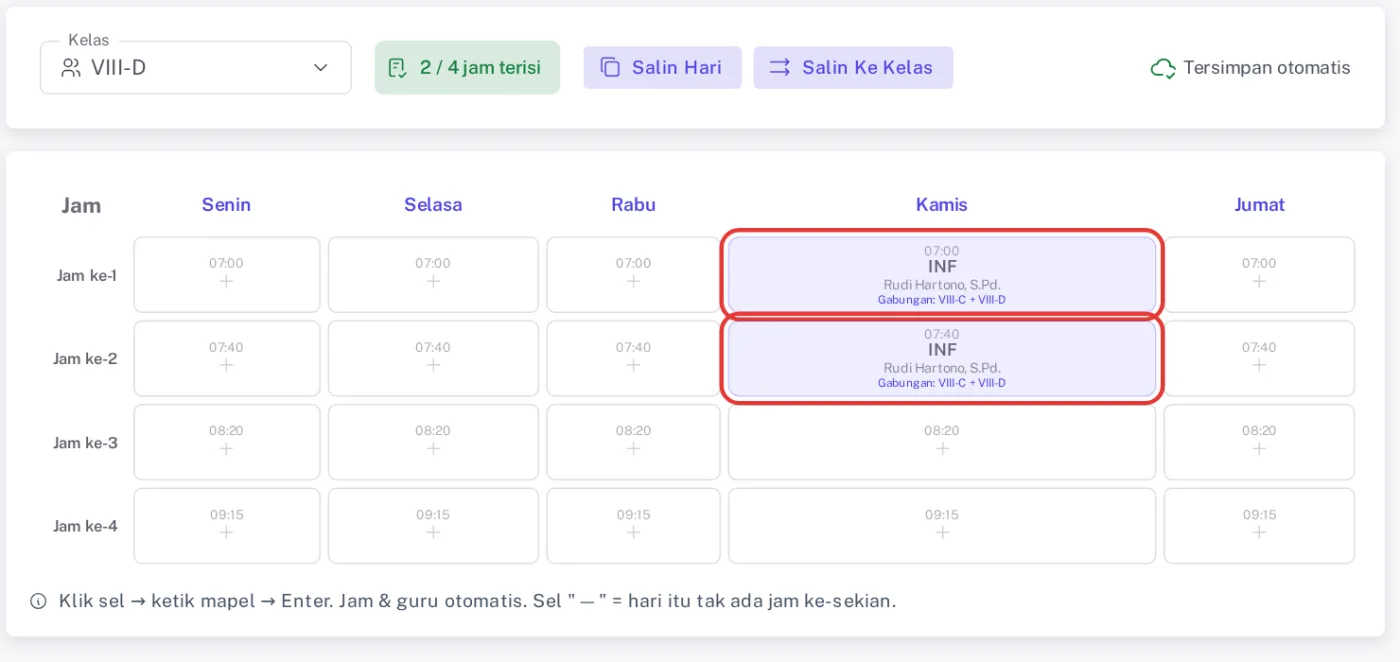The width and height of the screenshot is (1400, 662).
Task: Click the dropdown chevron next to VIII-D
Action: click(320, 68)
